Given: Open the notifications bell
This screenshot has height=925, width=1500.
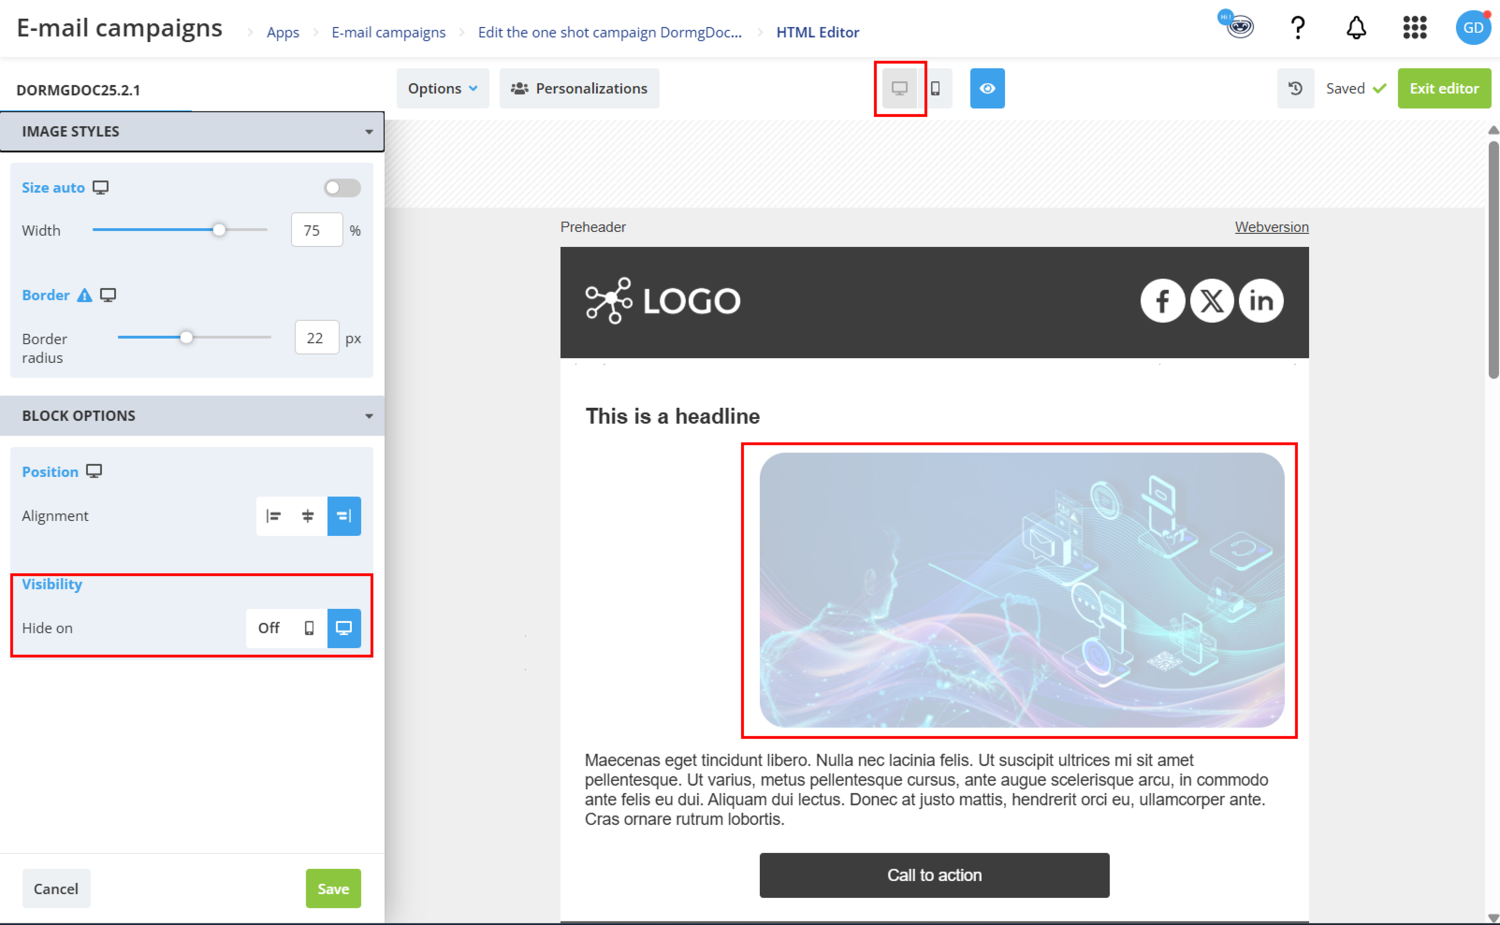Looking at the screenshot, I should coord(1356,28).
